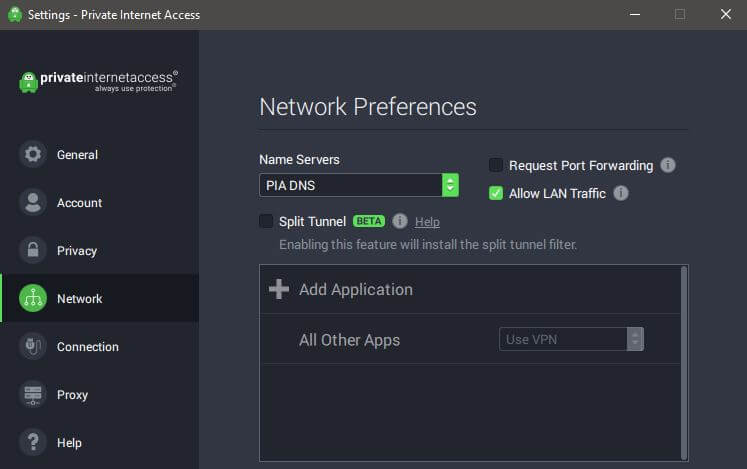Open General settings tab label
This screenshot has height=469, width=747.
(77, 154)
